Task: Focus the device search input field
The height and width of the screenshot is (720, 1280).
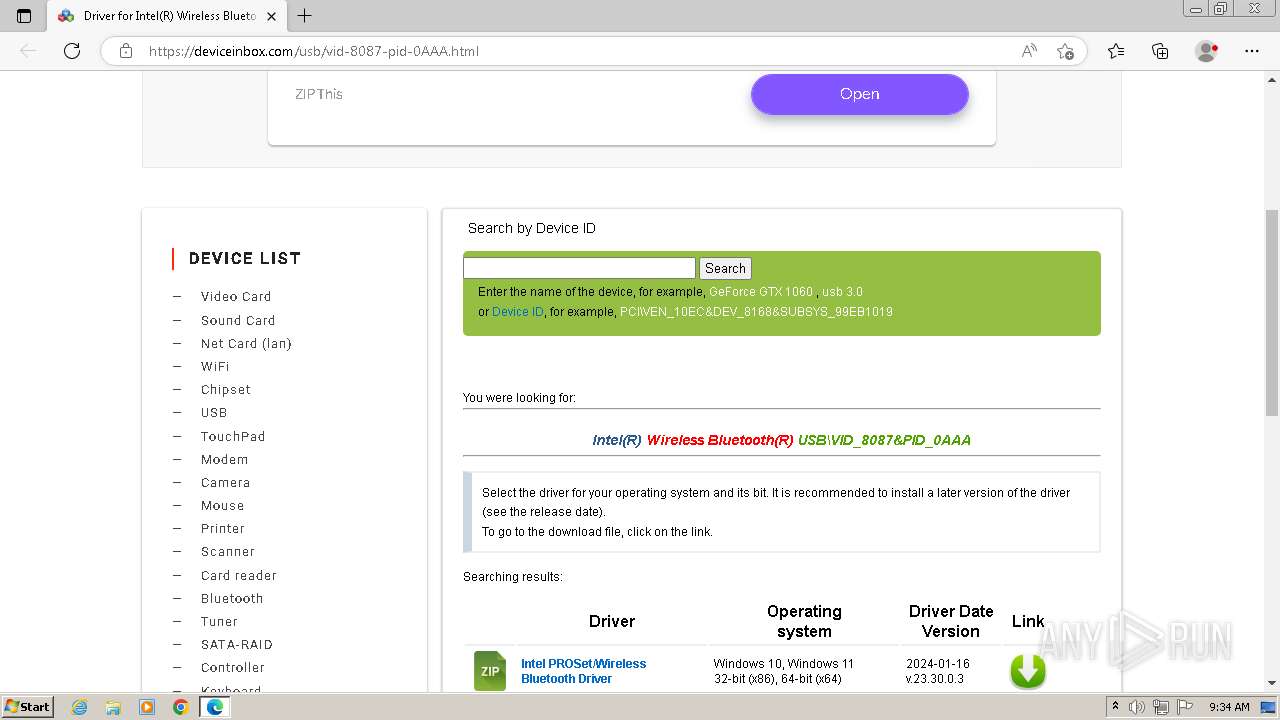Action: coord(579,268)
